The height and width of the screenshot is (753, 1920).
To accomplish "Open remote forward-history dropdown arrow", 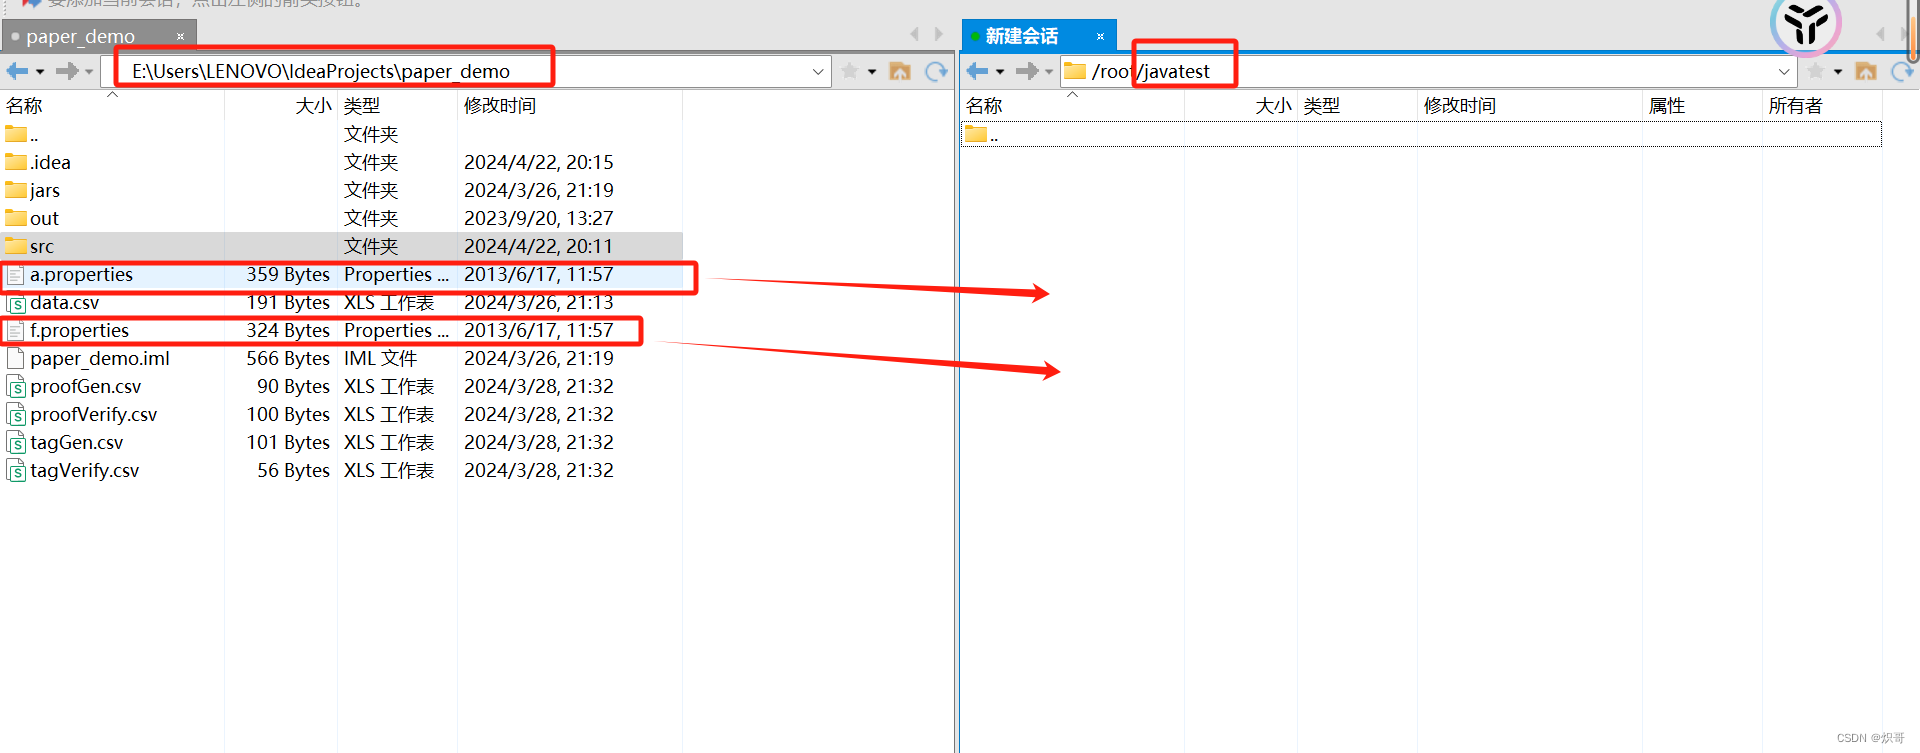I will (1049, 72).
